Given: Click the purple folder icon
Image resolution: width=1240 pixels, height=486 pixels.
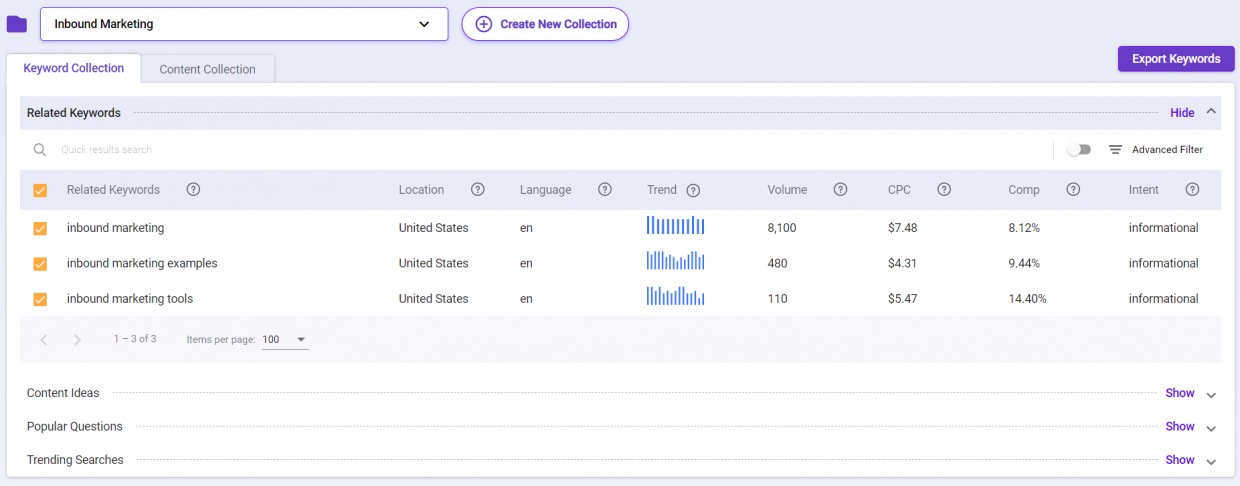Looking at the screenshot, I should click(x=17, y=24).
